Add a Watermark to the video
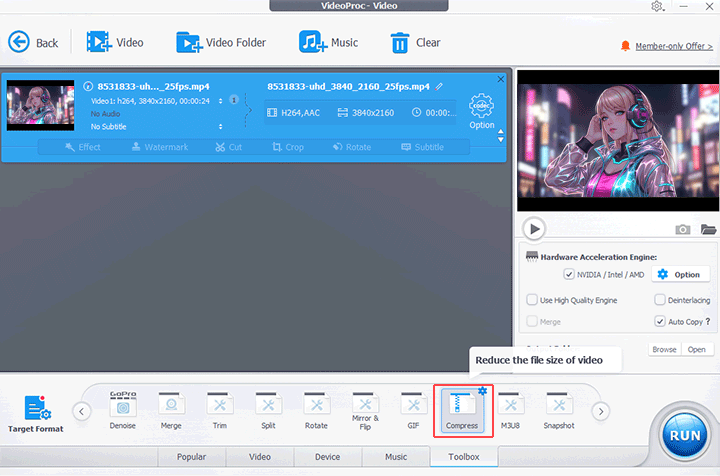The height and width of the screenshot is (476, 720). pyautogui.click(x=160, y=147)
